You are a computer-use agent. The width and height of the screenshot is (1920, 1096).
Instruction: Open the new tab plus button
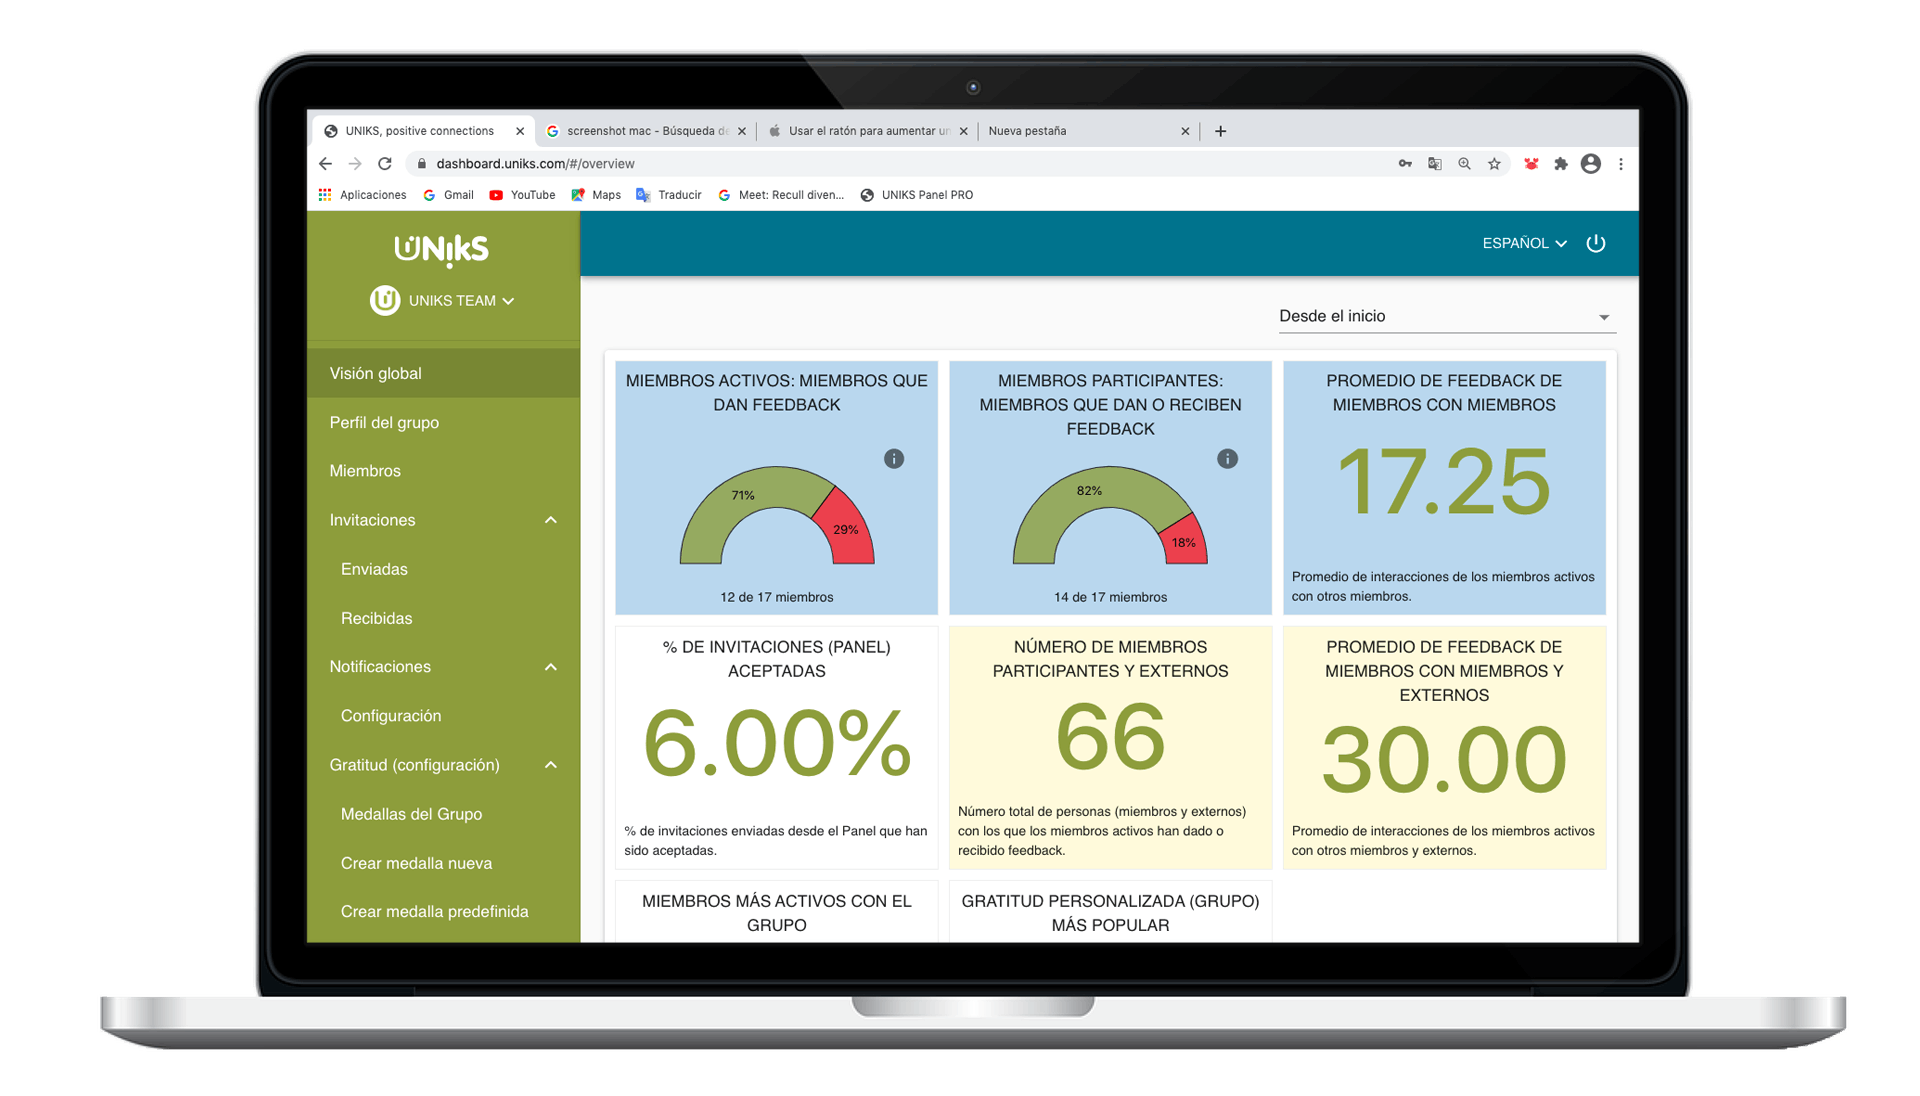click(1220, 131)
